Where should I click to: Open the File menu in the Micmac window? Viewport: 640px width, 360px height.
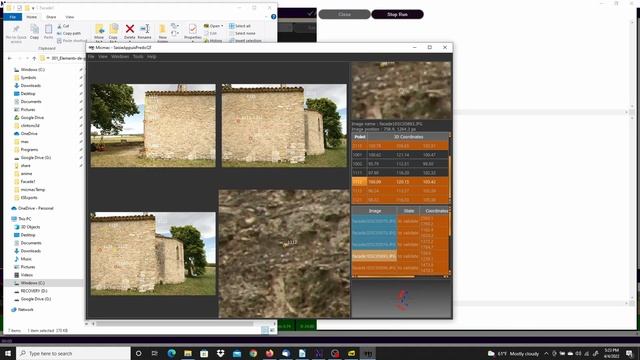click(x=91, y=57)
